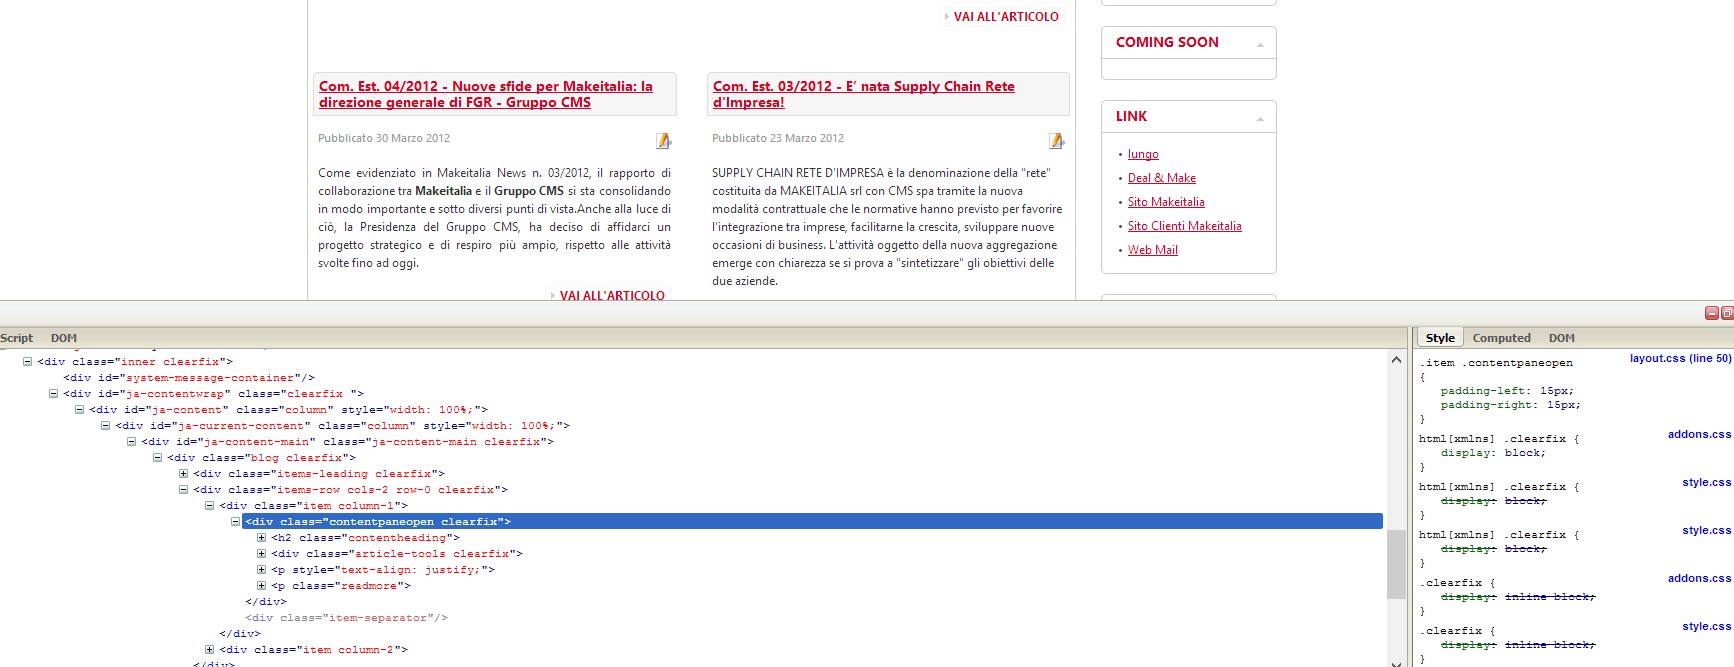Image resolution: width=1734 pixels, height=667 pixels.
Task: Select the Style tab in the side panel
Action: point(1440,338)
